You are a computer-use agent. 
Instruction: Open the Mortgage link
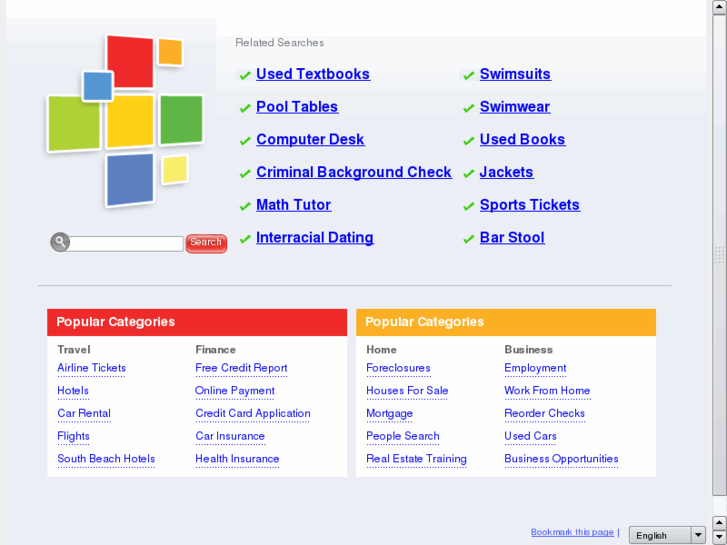tap(389, 414)
